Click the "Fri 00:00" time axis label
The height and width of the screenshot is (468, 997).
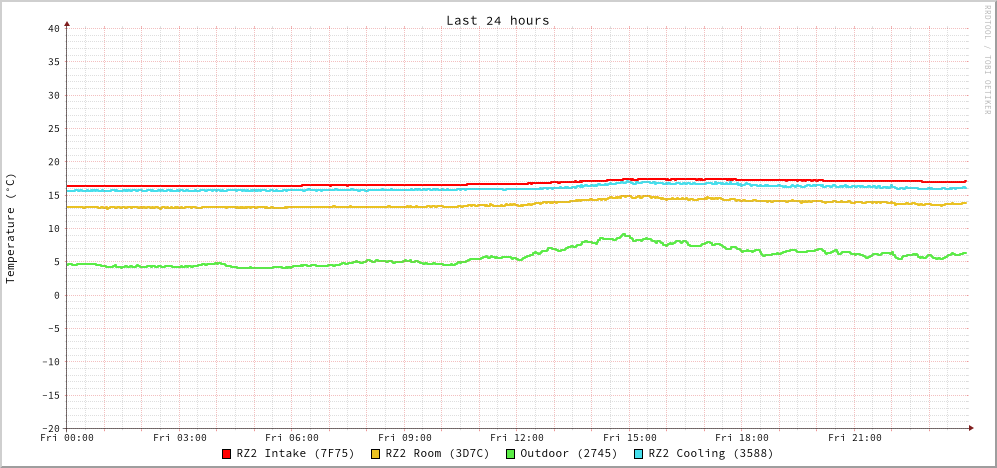[67, 438]
